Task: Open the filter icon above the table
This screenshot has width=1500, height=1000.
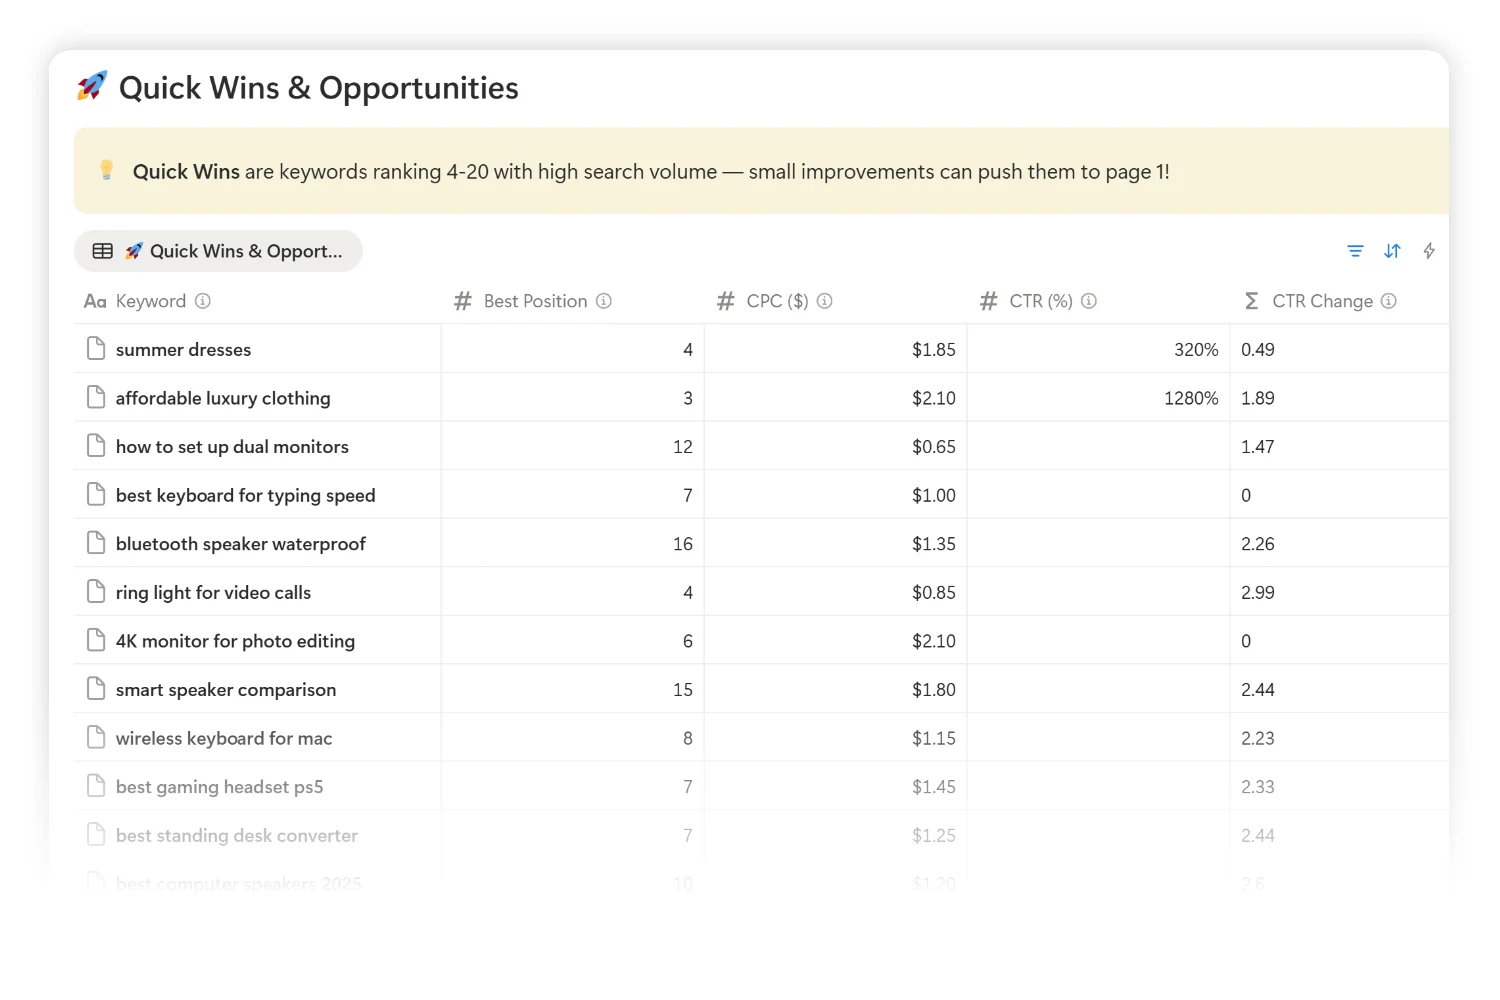Action: pos(1355,251)
